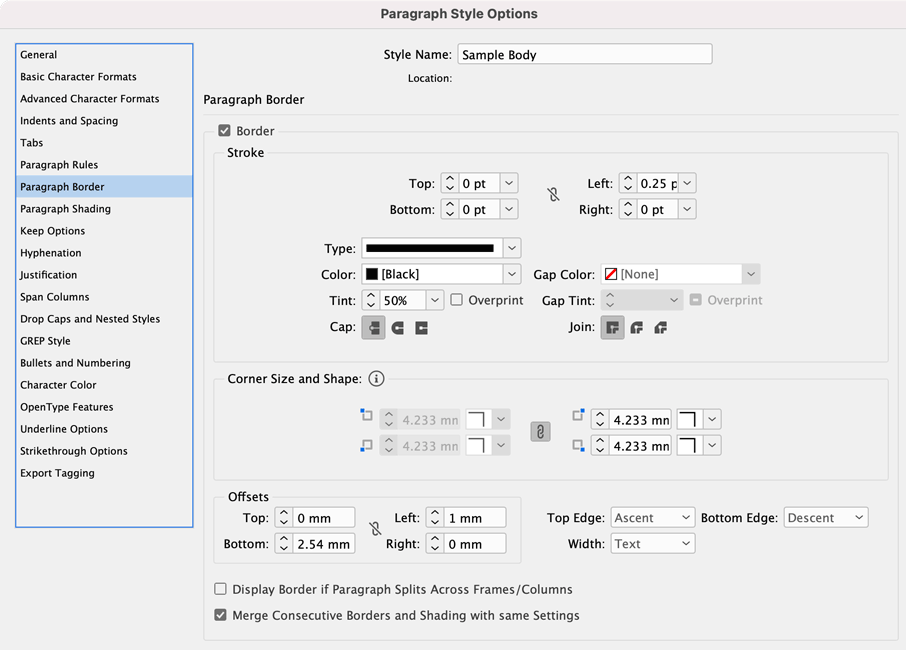Click the Left offset stepper arrows

[x=435, y=518]
